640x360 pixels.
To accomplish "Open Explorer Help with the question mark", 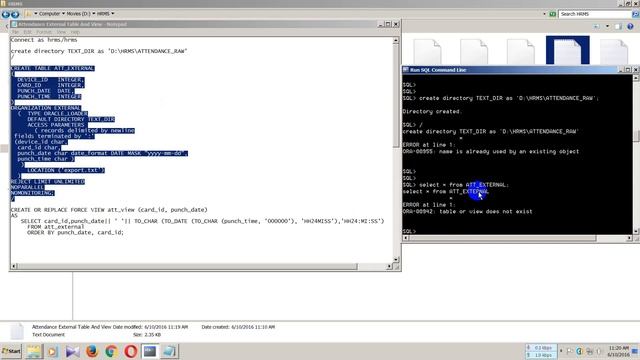I will tap(630, 27).
